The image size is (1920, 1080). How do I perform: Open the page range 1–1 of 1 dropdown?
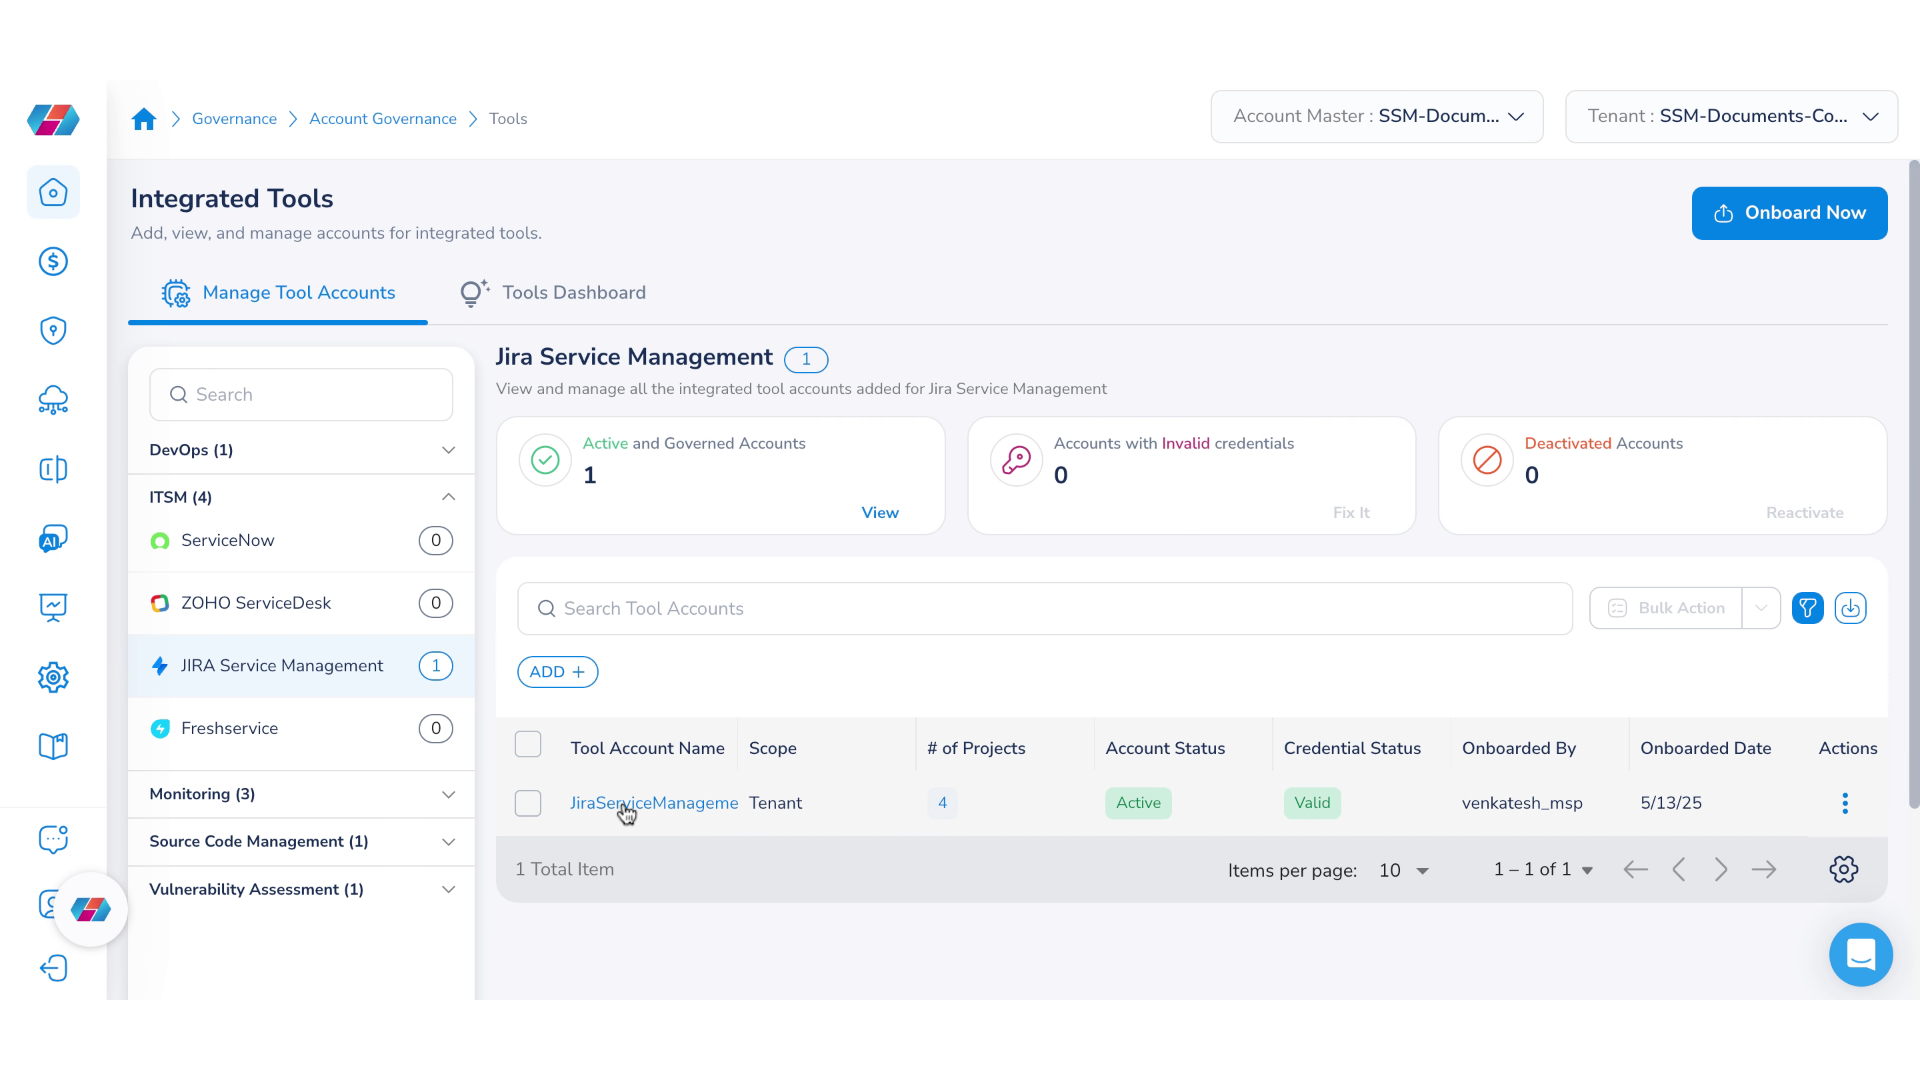tap(1543, 870)
